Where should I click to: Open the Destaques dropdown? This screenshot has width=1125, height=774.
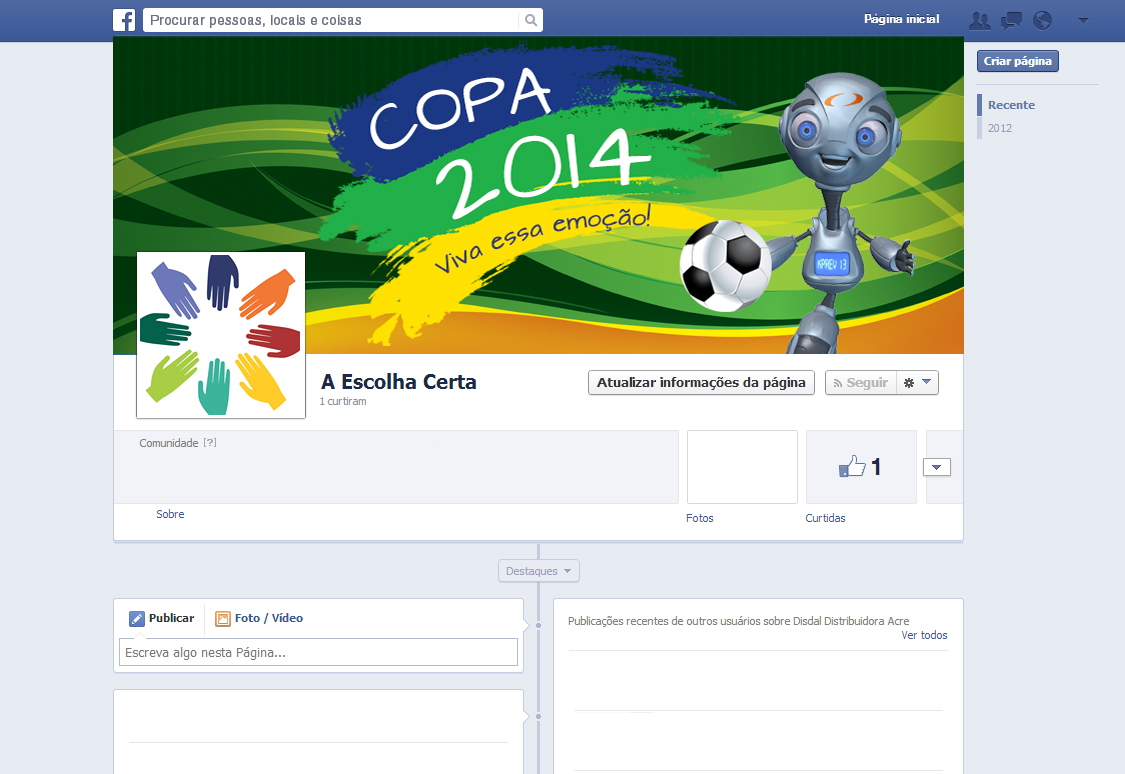click(539, 571)
